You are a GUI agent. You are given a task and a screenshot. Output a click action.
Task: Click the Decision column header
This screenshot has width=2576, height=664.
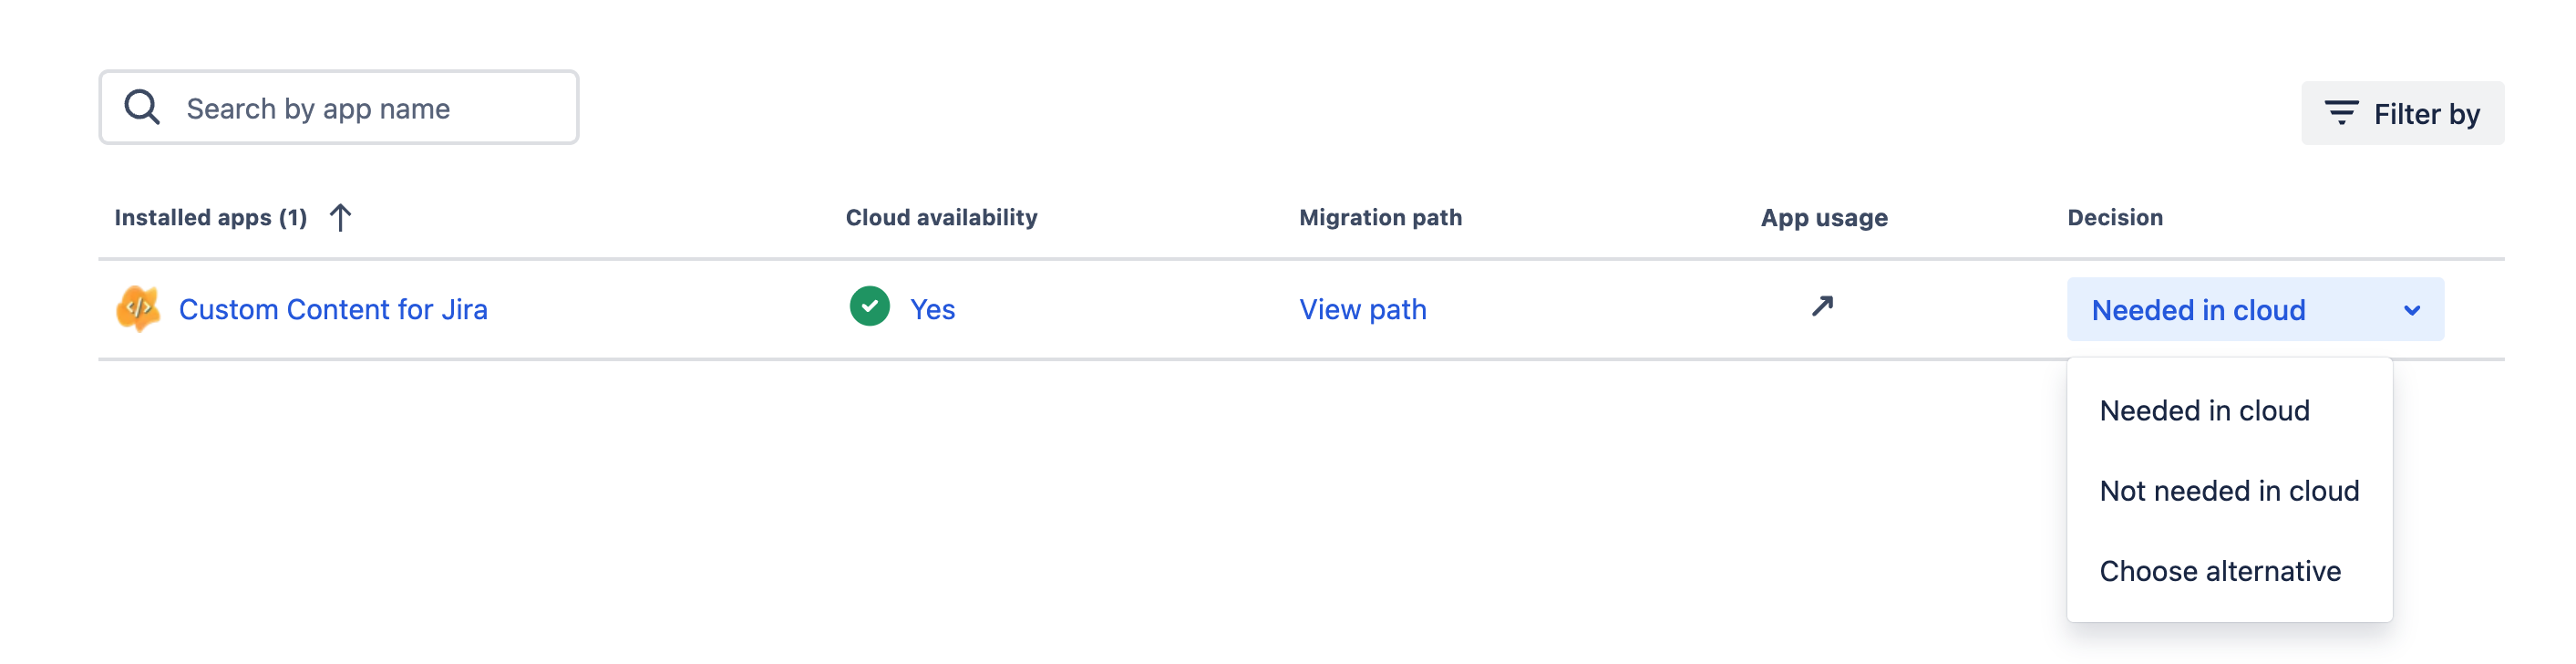tap(2115, 218)
